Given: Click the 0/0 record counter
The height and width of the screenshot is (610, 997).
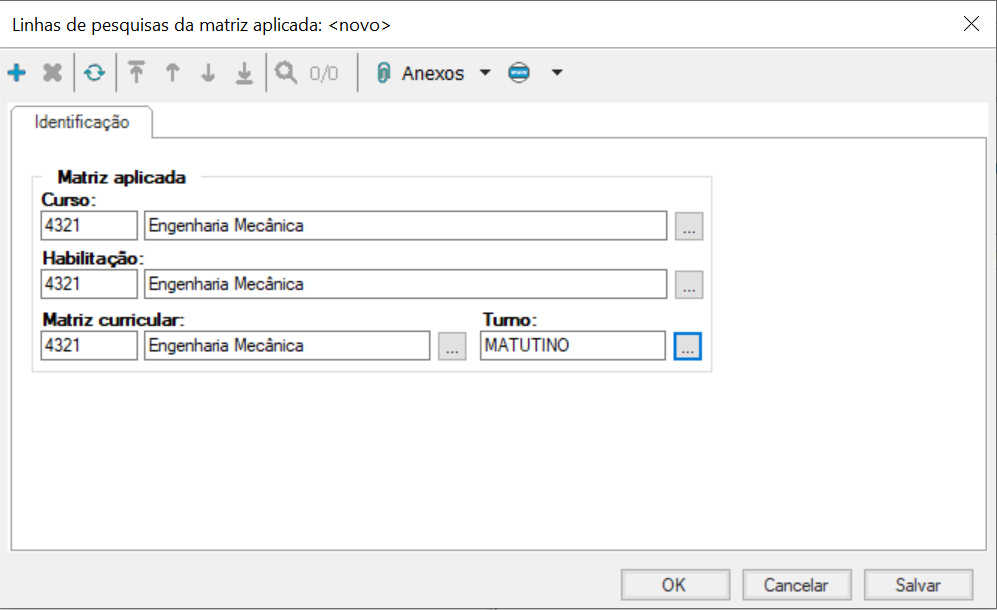Looking at the screenshot, I should [324, 73].
